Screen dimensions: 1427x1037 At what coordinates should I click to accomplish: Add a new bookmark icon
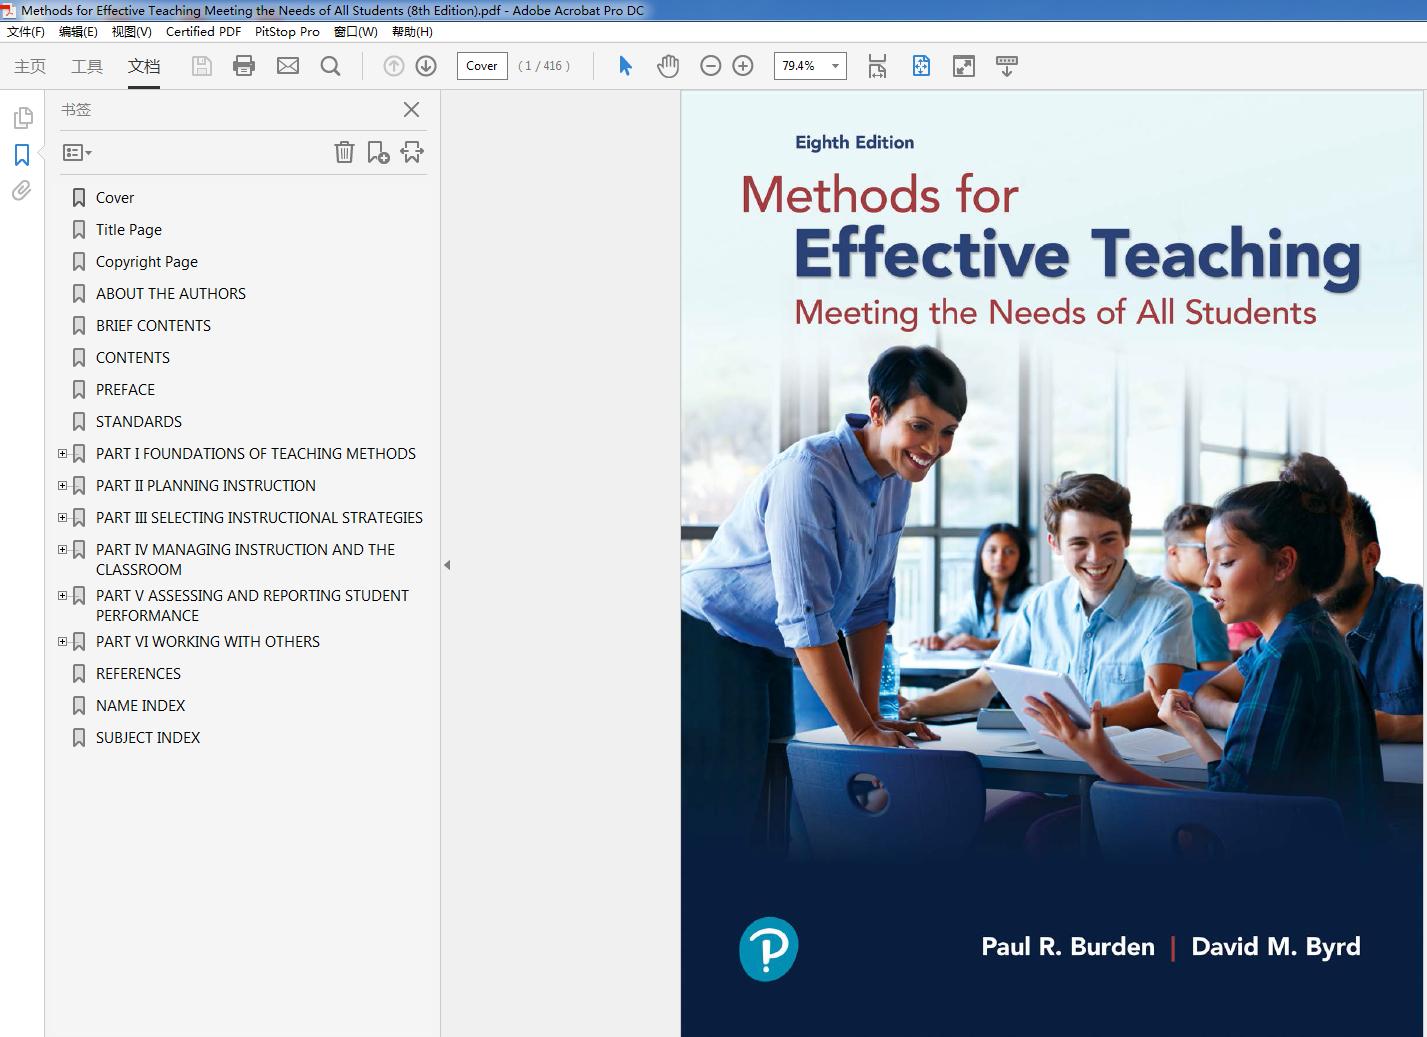(378, 152)
